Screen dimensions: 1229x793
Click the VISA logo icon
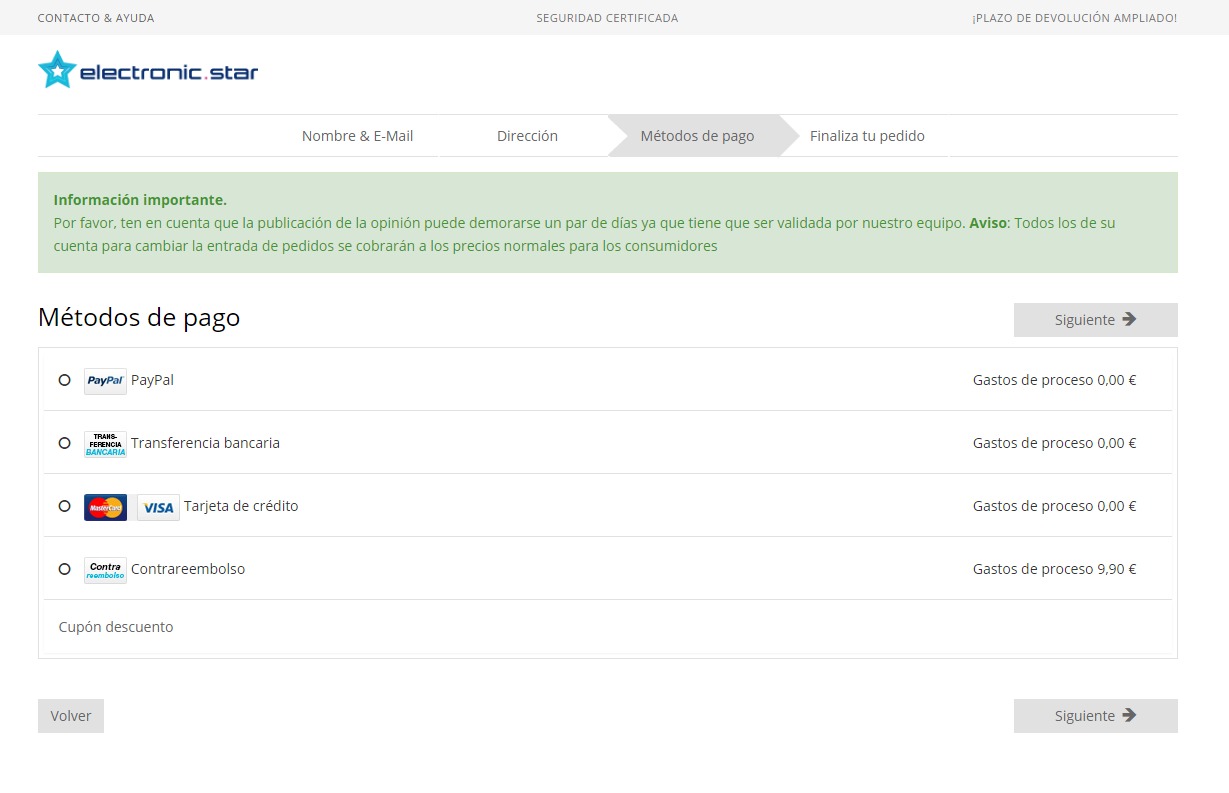point(158,507)
